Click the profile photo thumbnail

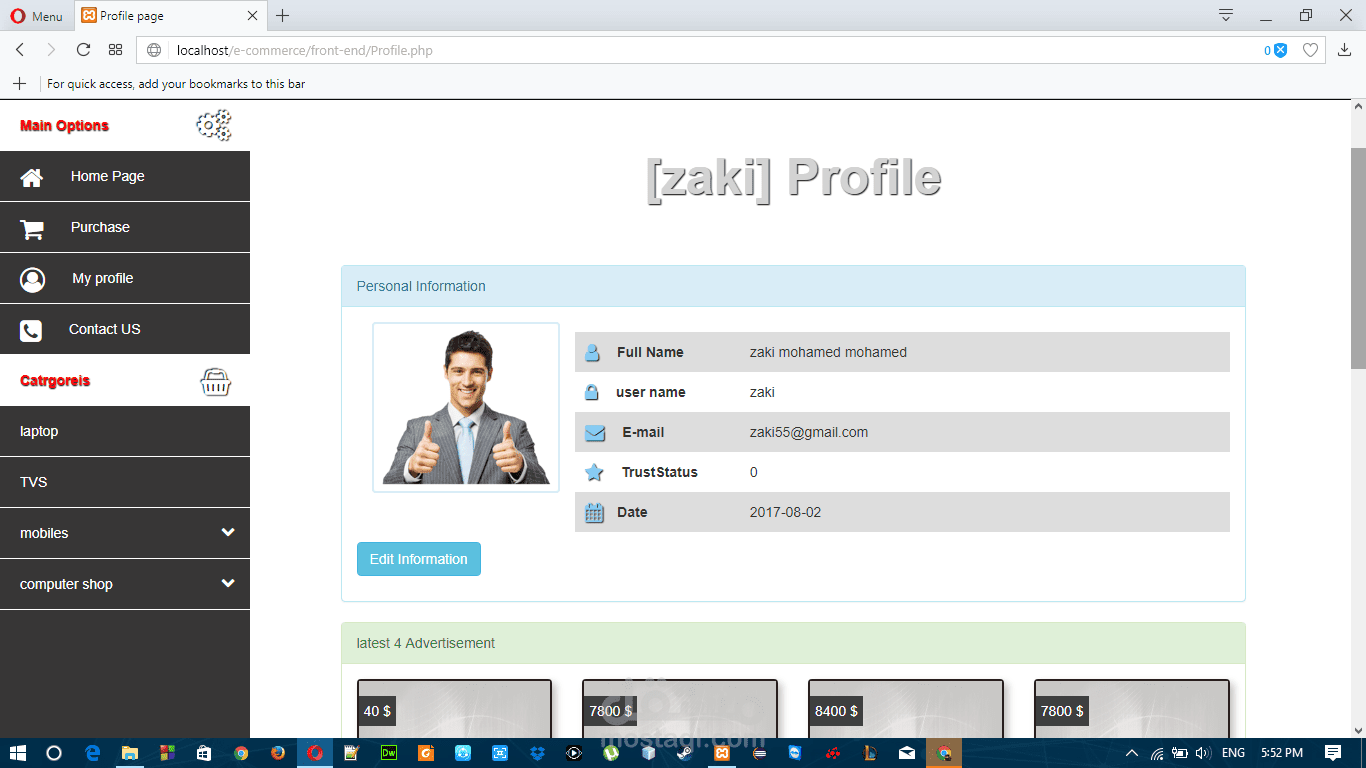tap(466, 407)
